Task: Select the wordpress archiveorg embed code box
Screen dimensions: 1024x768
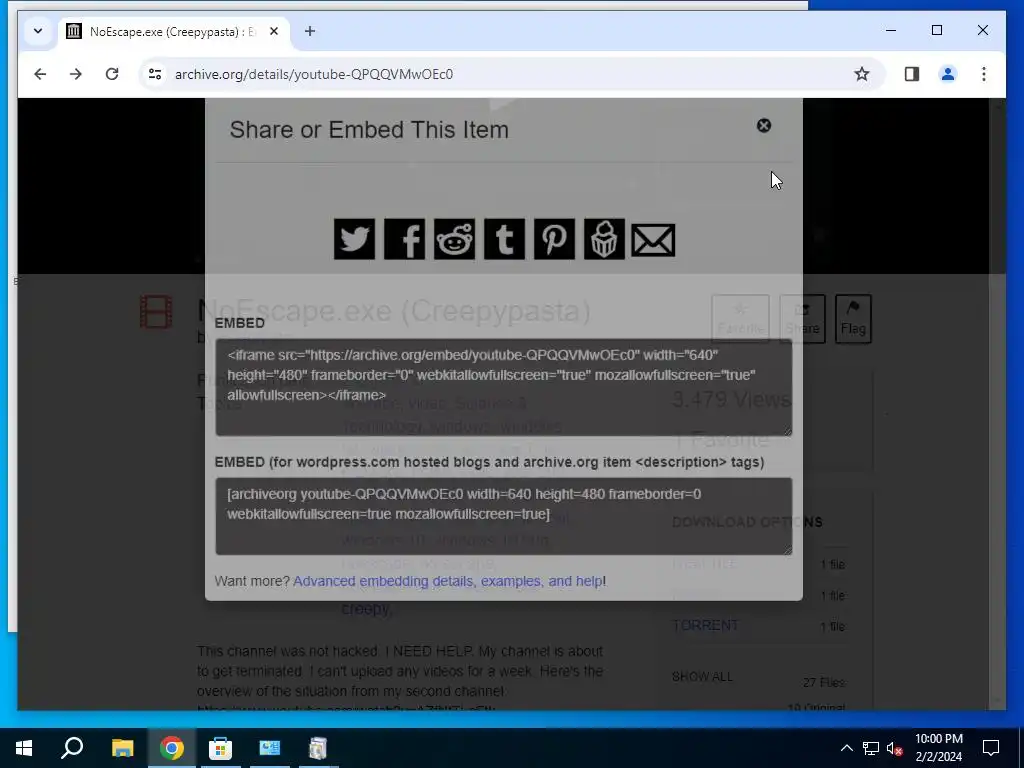Action: [504, 517]
